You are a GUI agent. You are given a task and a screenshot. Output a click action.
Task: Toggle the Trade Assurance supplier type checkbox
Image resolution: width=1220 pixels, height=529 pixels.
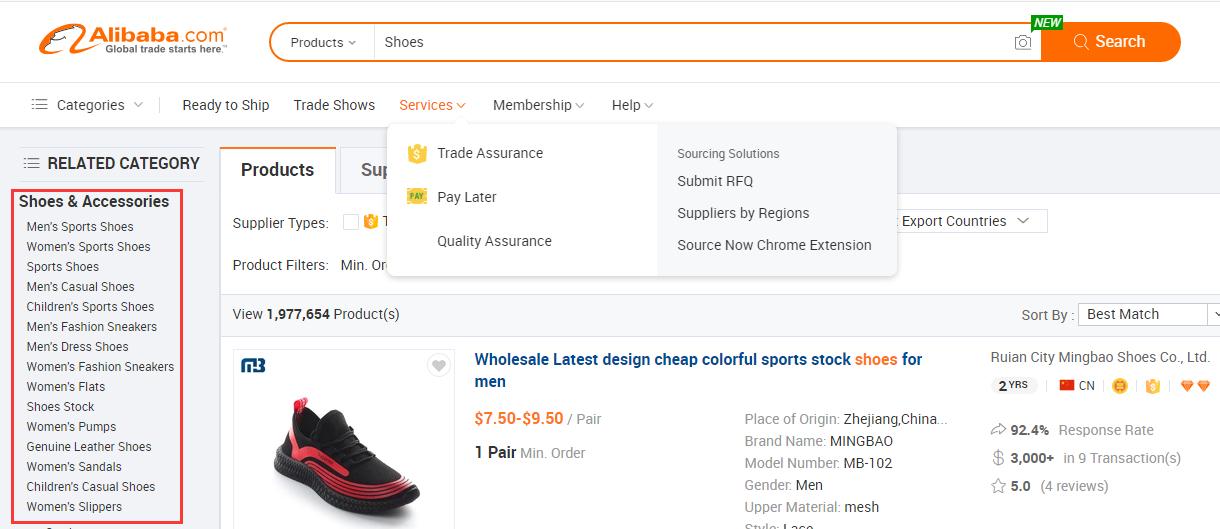pos(351,222)
